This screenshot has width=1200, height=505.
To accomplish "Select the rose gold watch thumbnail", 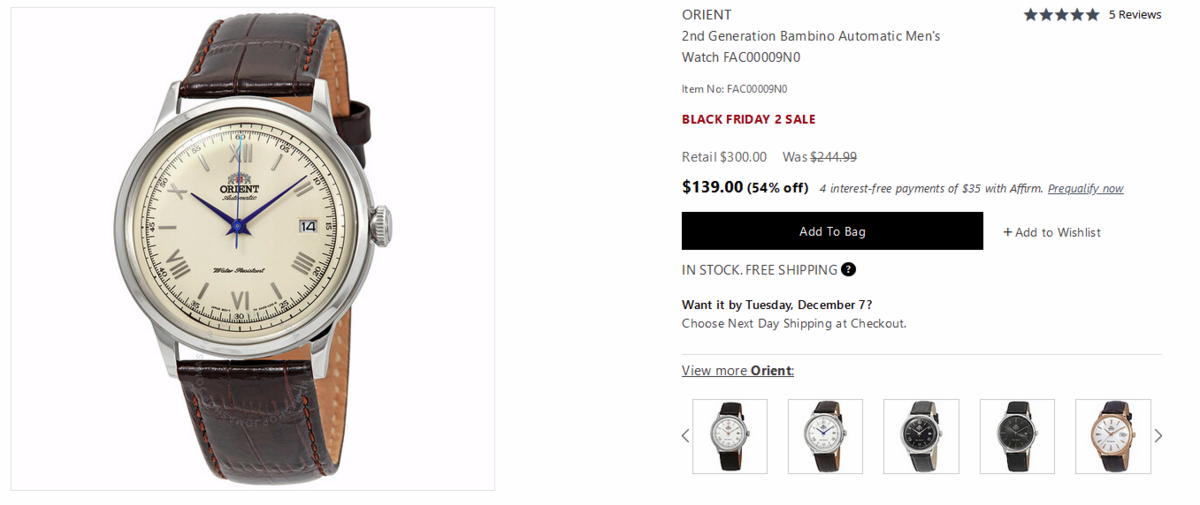I will click(1113, 436).
